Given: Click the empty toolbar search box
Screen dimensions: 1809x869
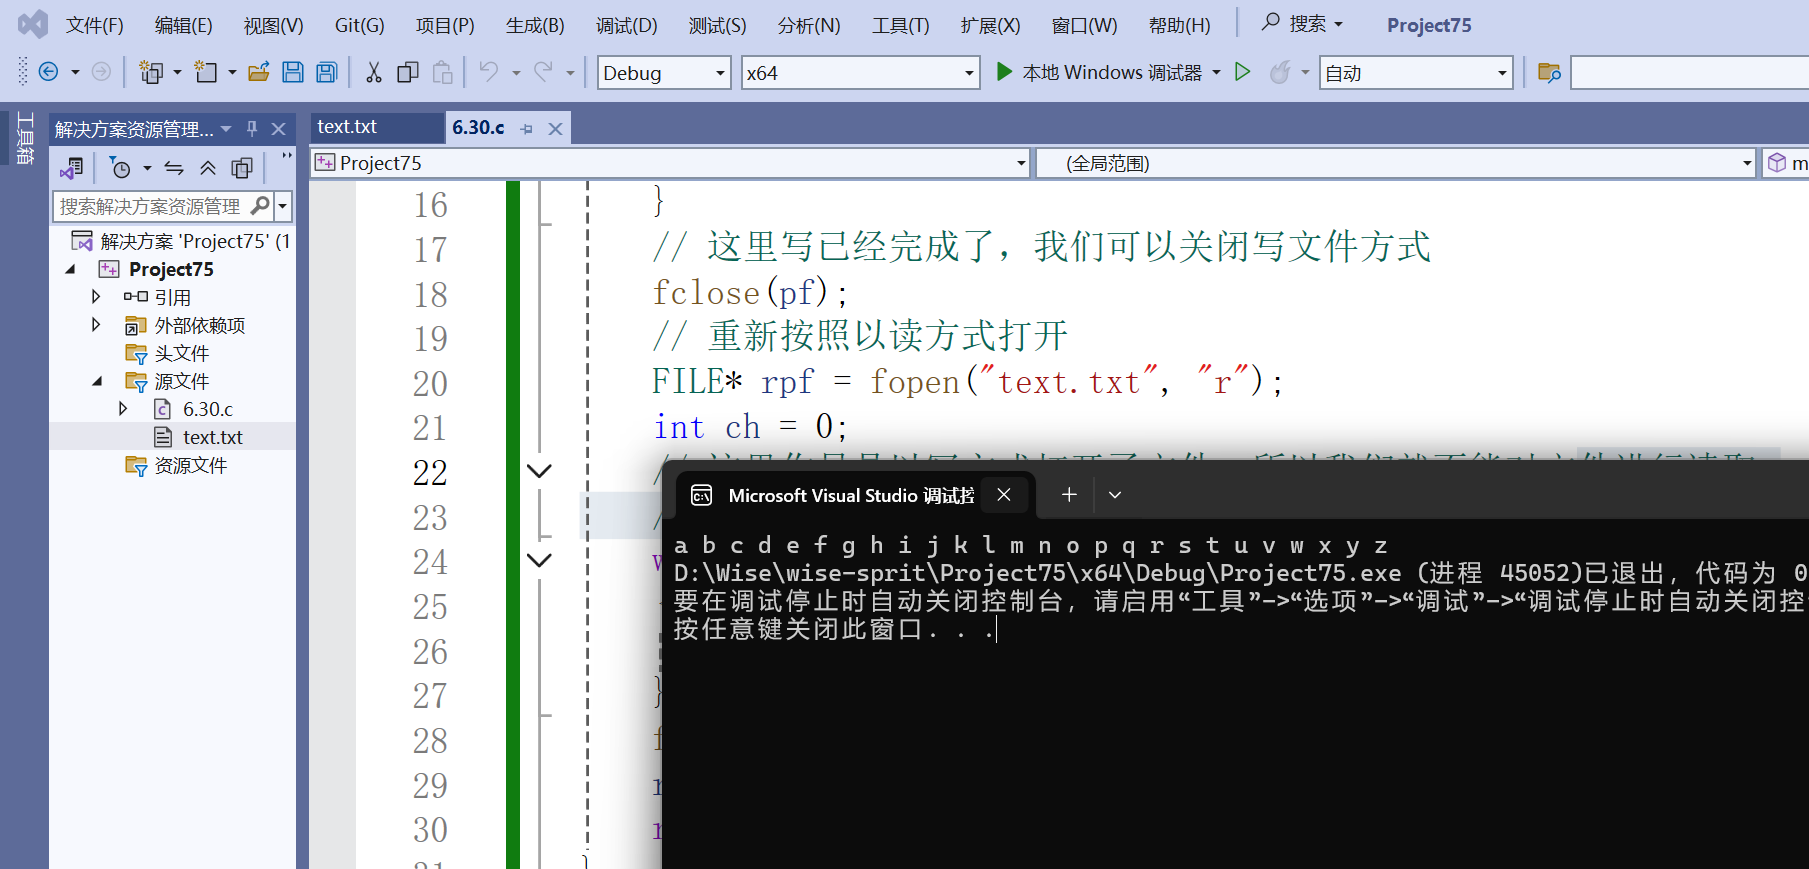Looking at the screenshot, I should [1690, 73].
